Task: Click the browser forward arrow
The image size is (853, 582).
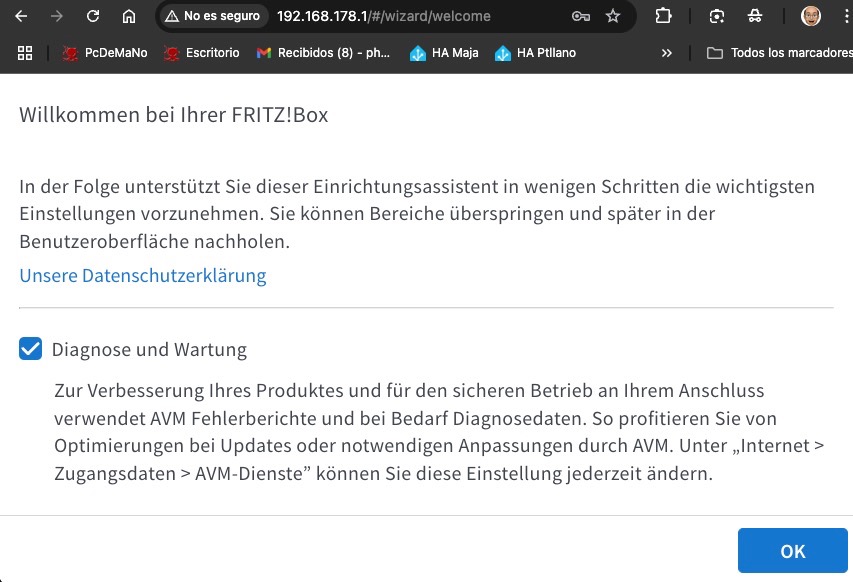Action: tap(57, 16)
